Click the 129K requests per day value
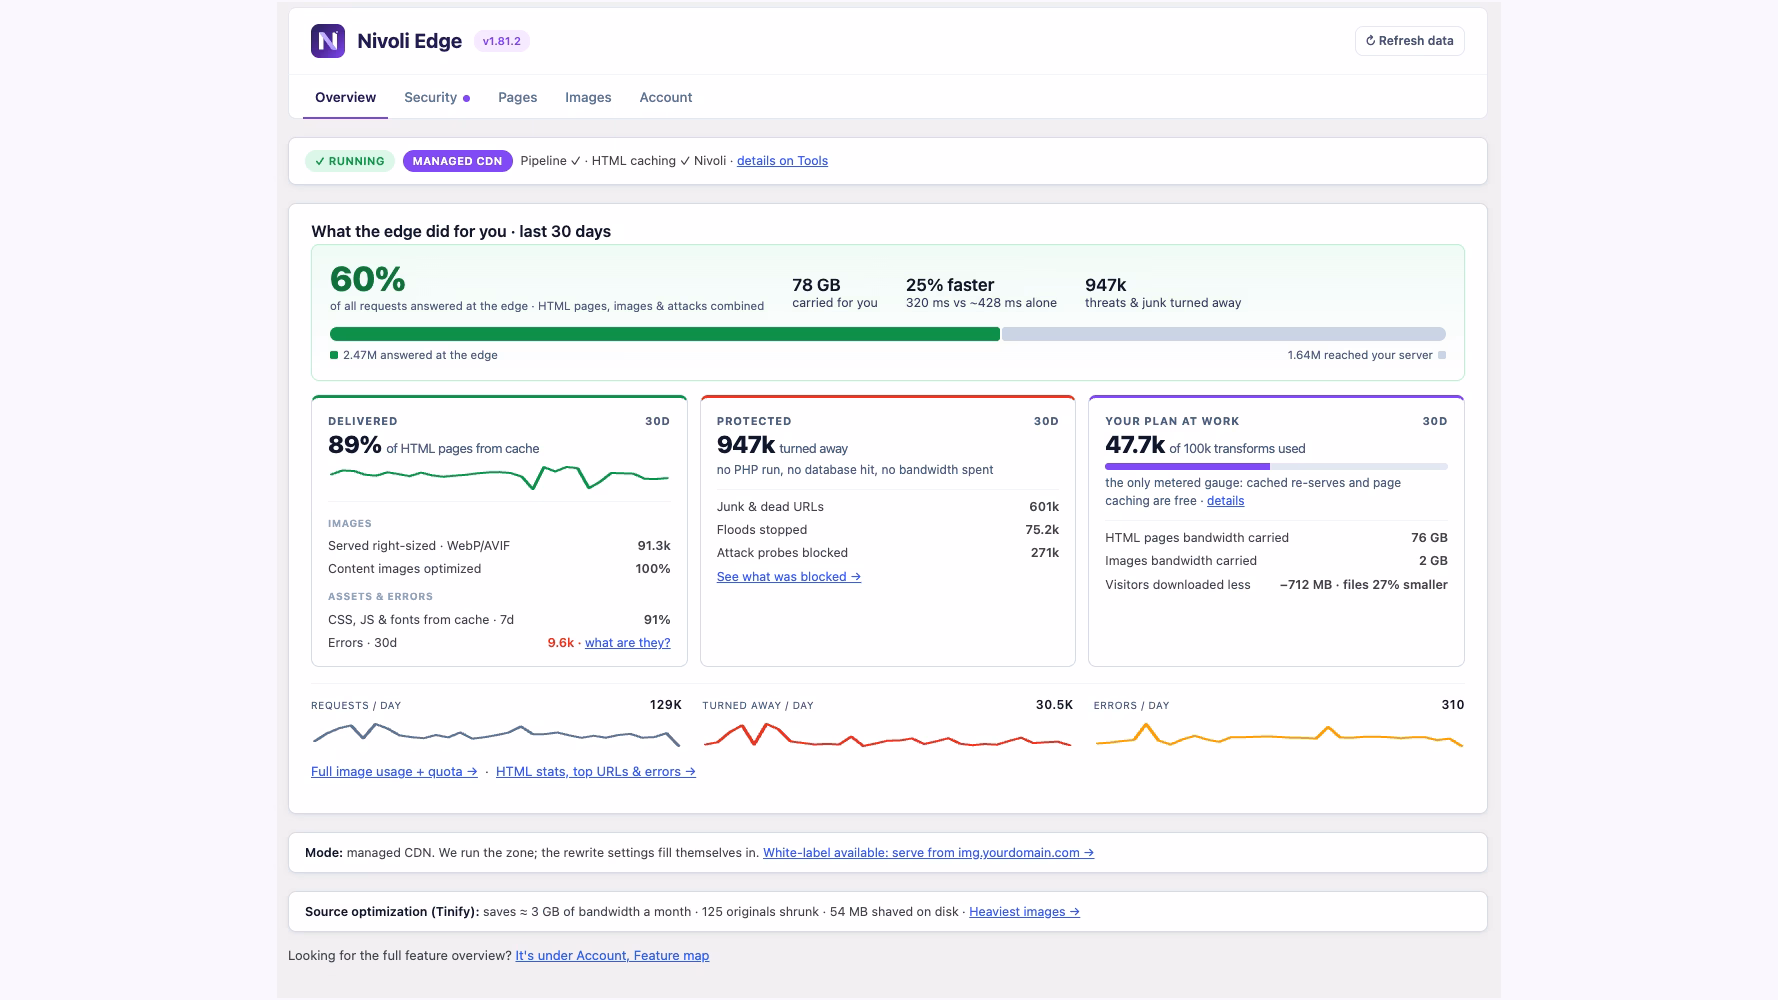 click(x=665, y=705)
